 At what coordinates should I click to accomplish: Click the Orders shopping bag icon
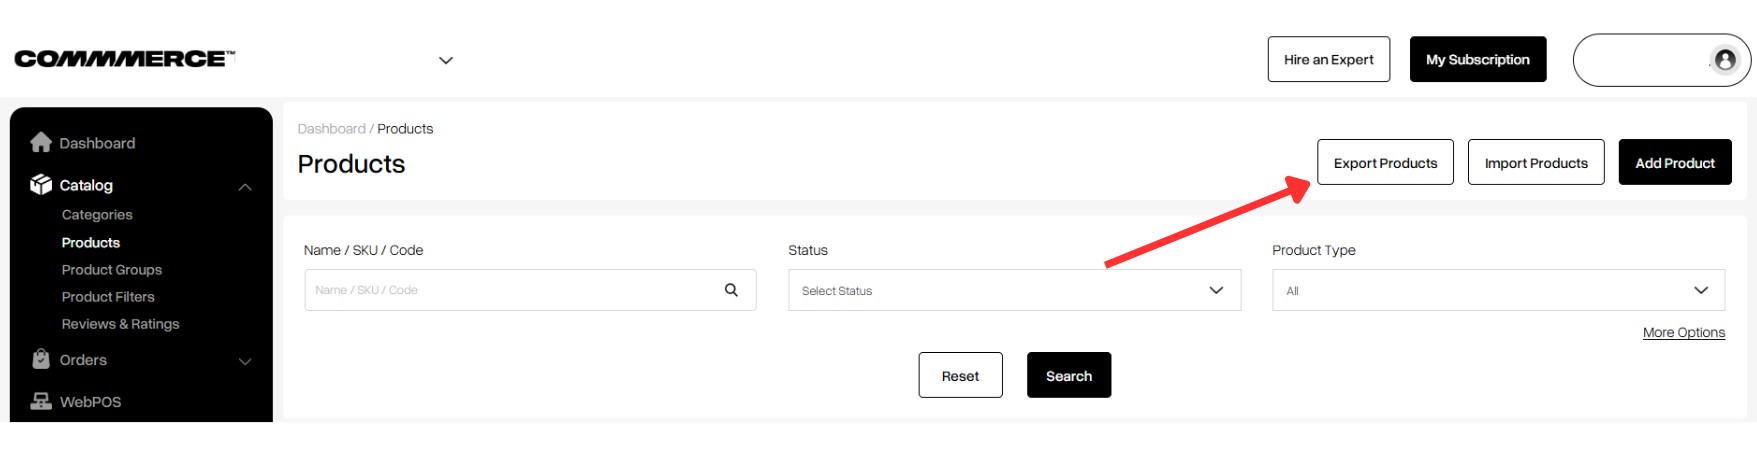41,360
